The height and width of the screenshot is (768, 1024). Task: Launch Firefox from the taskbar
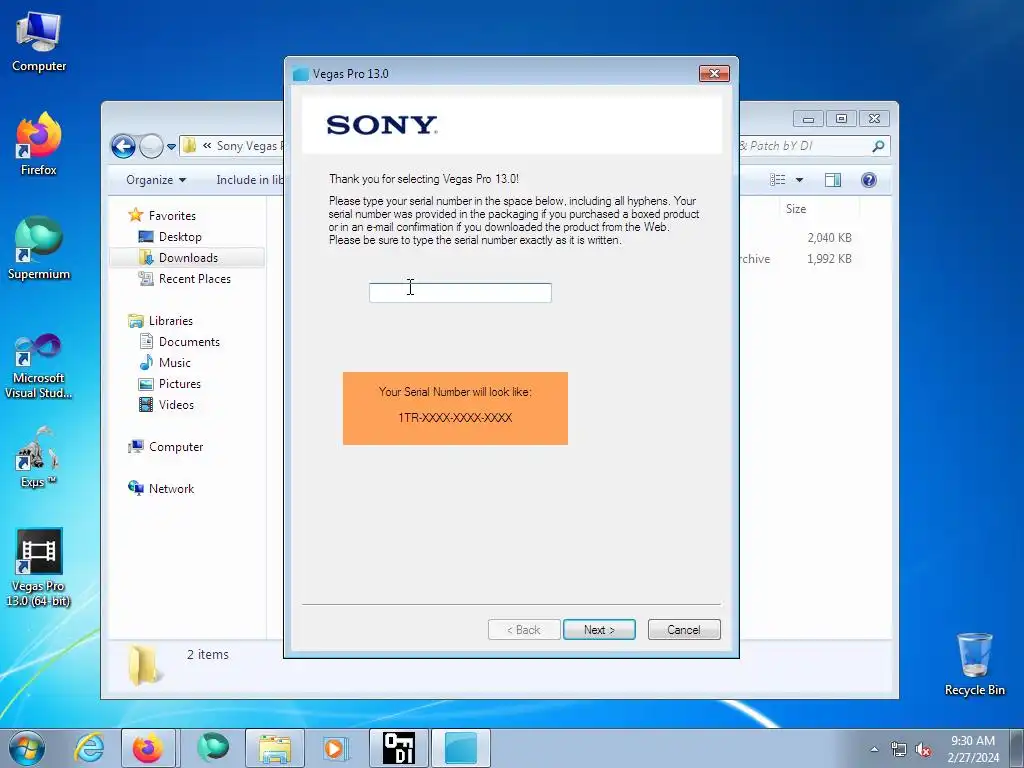149,748
